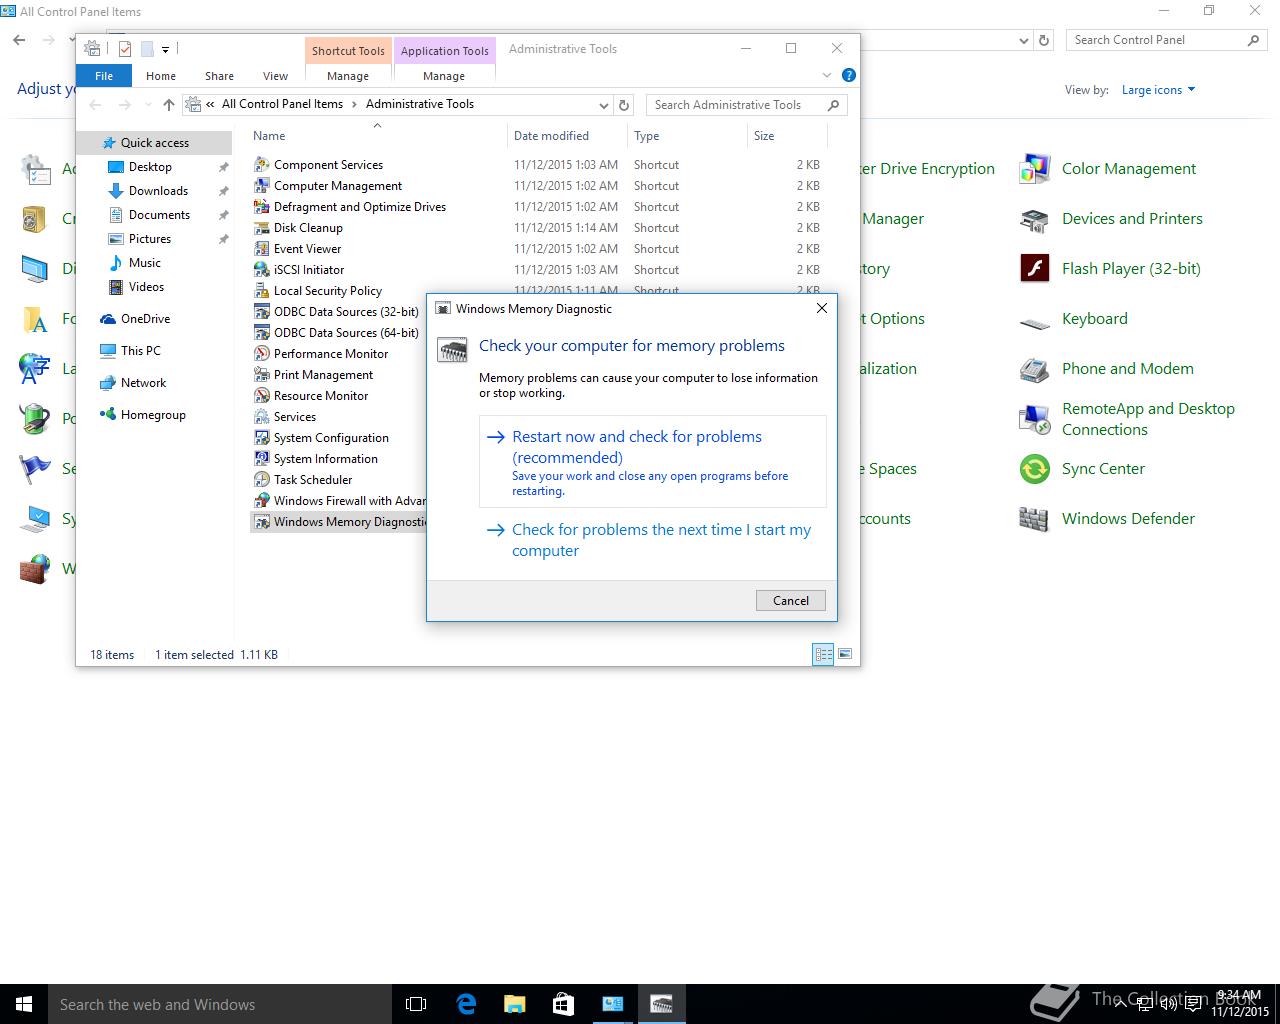Select Check for problems next time I start

click(x=660, y=540)
